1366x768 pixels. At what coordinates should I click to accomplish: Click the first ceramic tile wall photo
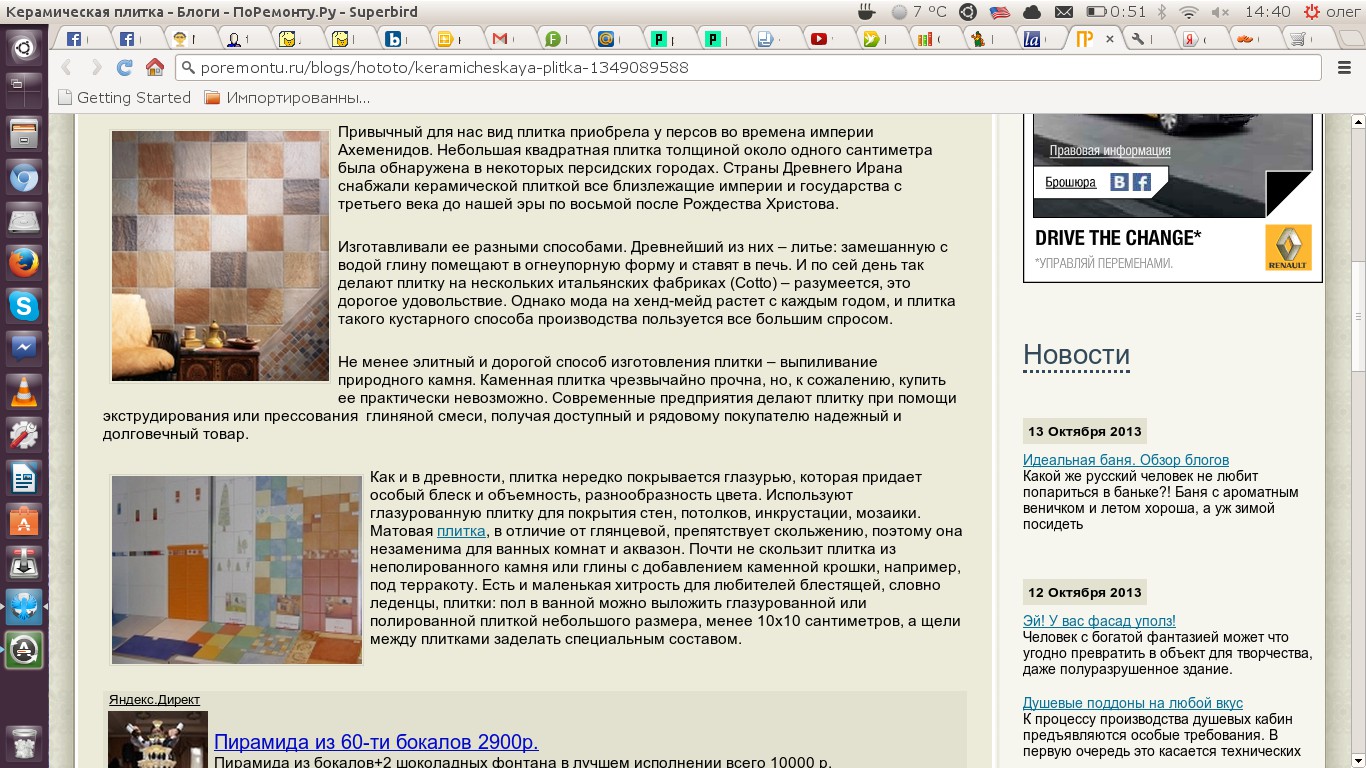coord(220,255)
